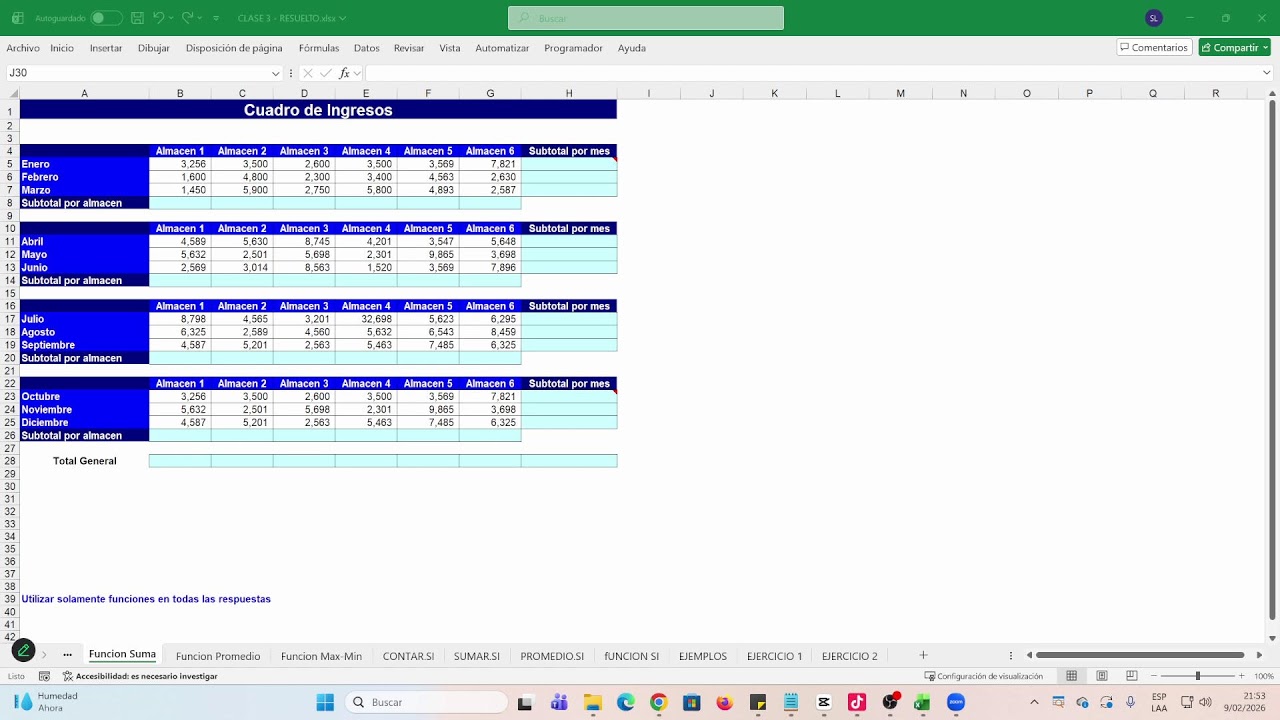Open the Ayuda ribbon tab
This screenshot has height=720, width=1280.
(632, 48)
